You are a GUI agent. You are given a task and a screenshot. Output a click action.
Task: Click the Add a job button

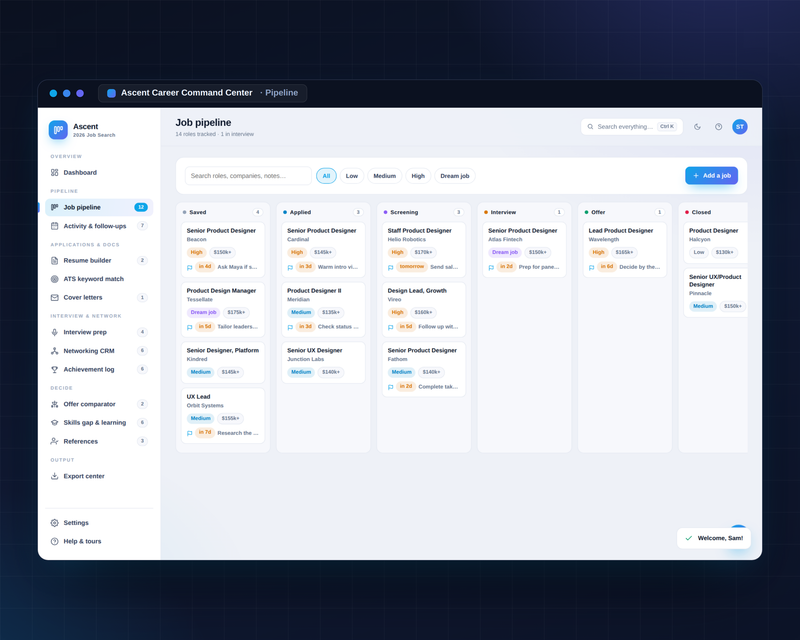(711, 176)
